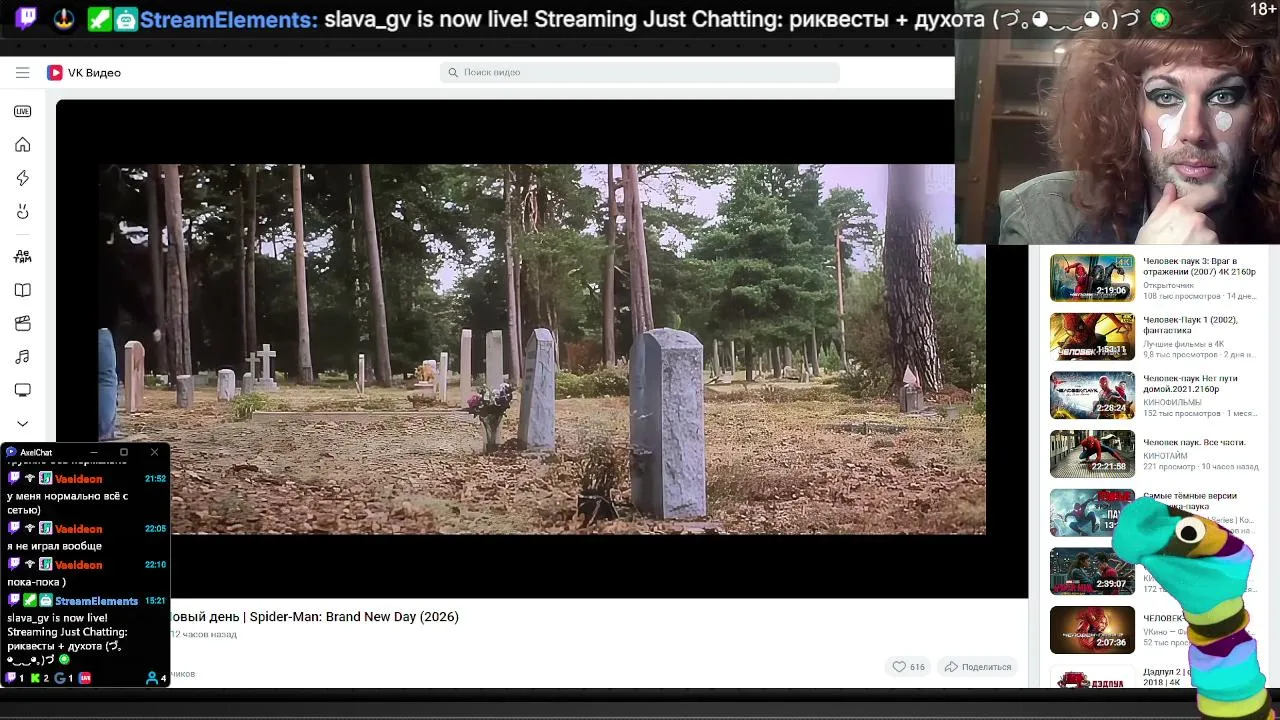The width and height of the screenshot is (1280, 720).
Task: Open the 2:39:07 duration video thumbnail
Action: (1092, 571)
